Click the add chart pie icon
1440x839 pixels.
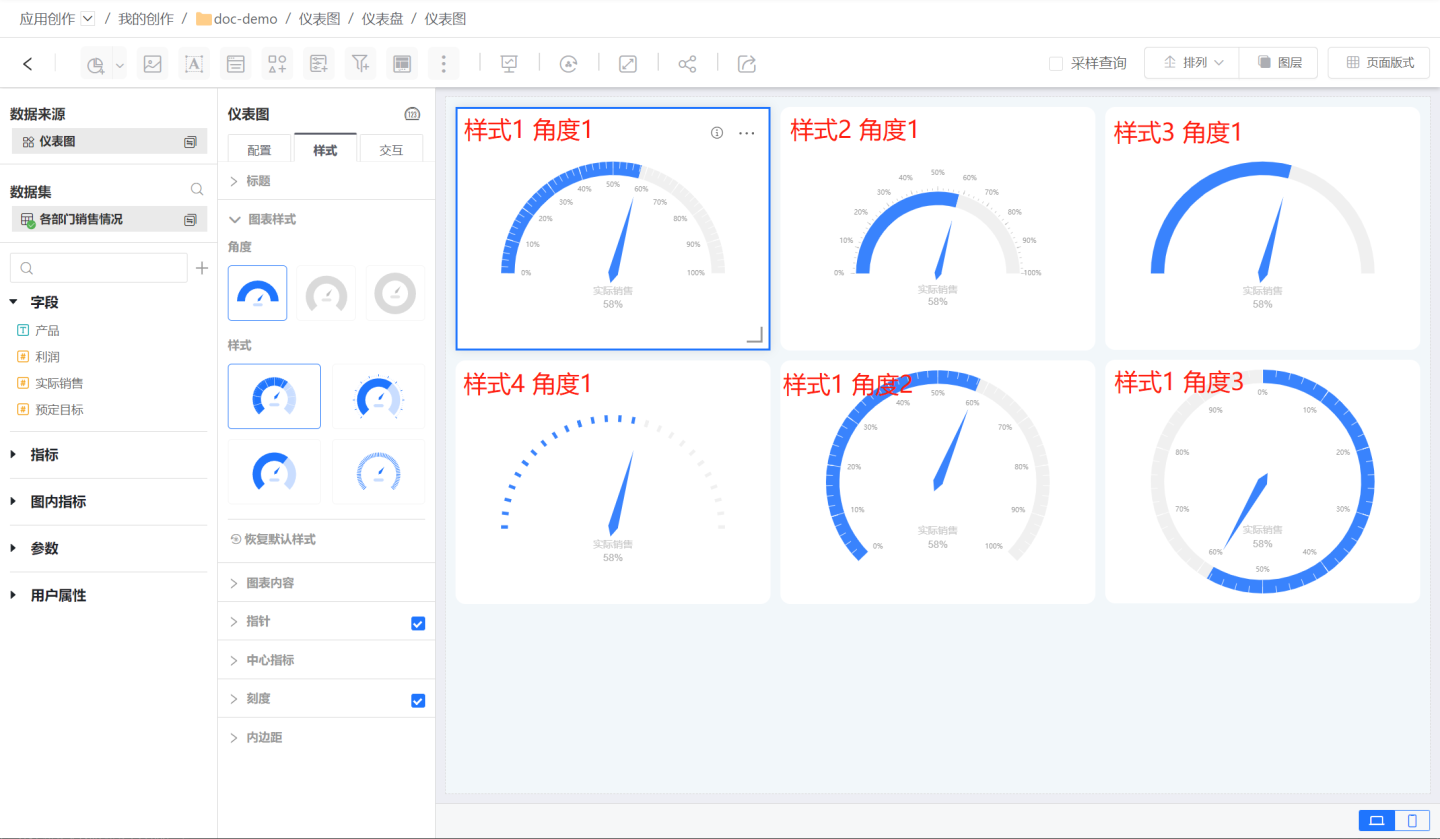tap(95, 64)
